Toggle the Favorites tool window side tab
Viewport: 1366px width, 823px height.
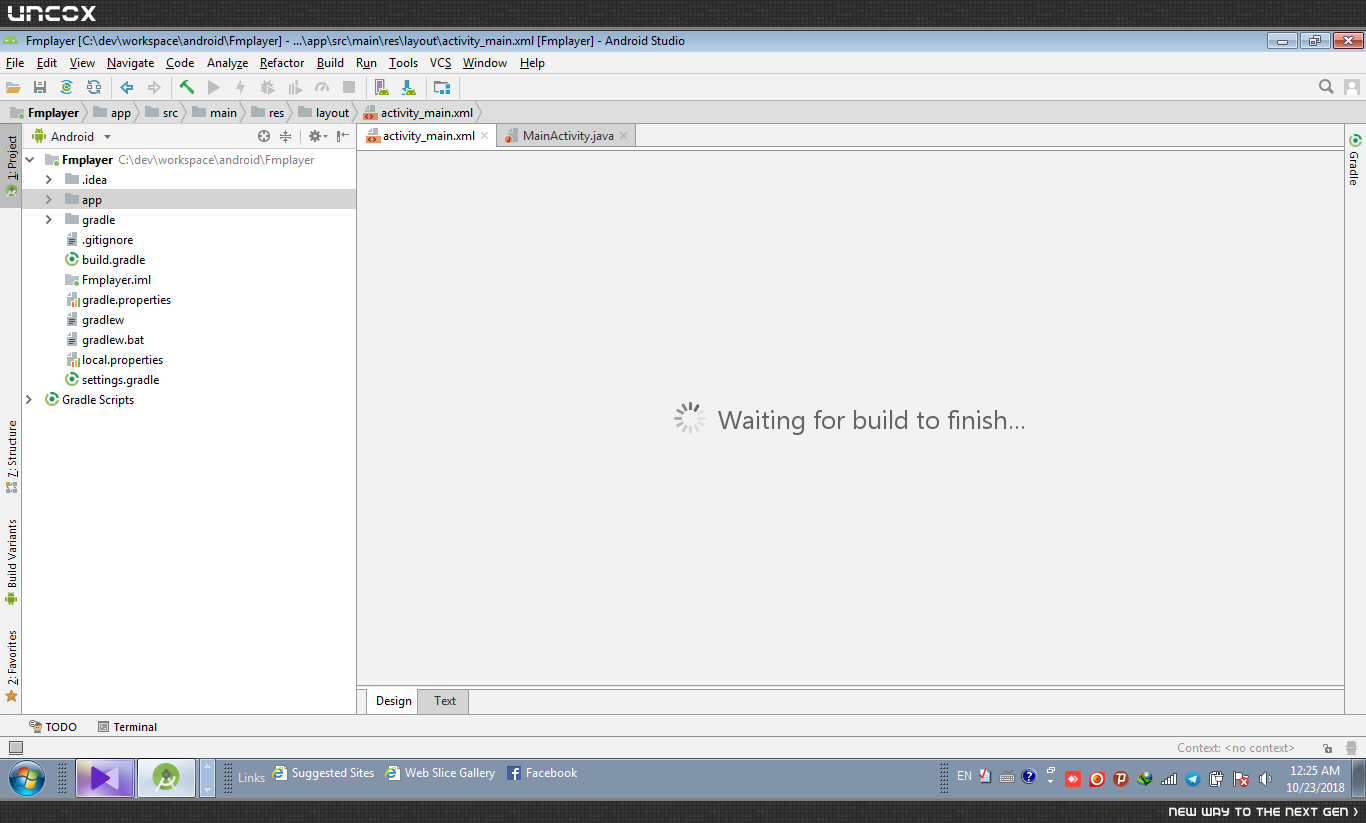[12, 666]
